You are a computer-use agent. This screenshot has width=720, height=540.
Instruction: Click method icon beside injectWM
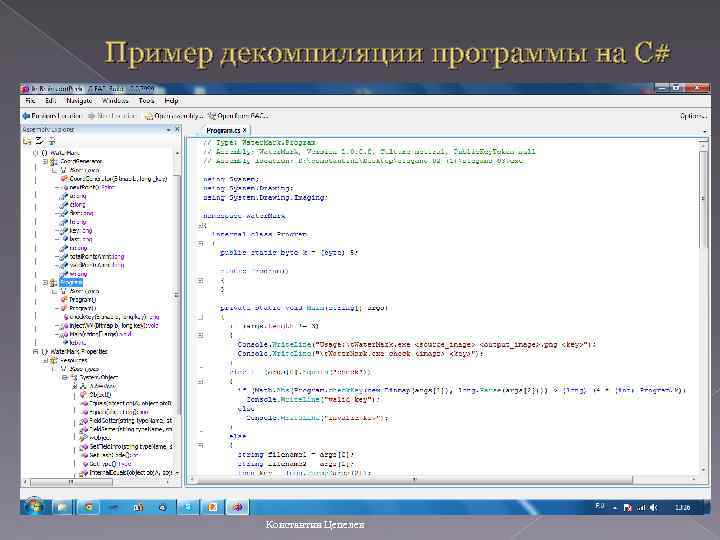pyautogui.click(x=63, y=326)
